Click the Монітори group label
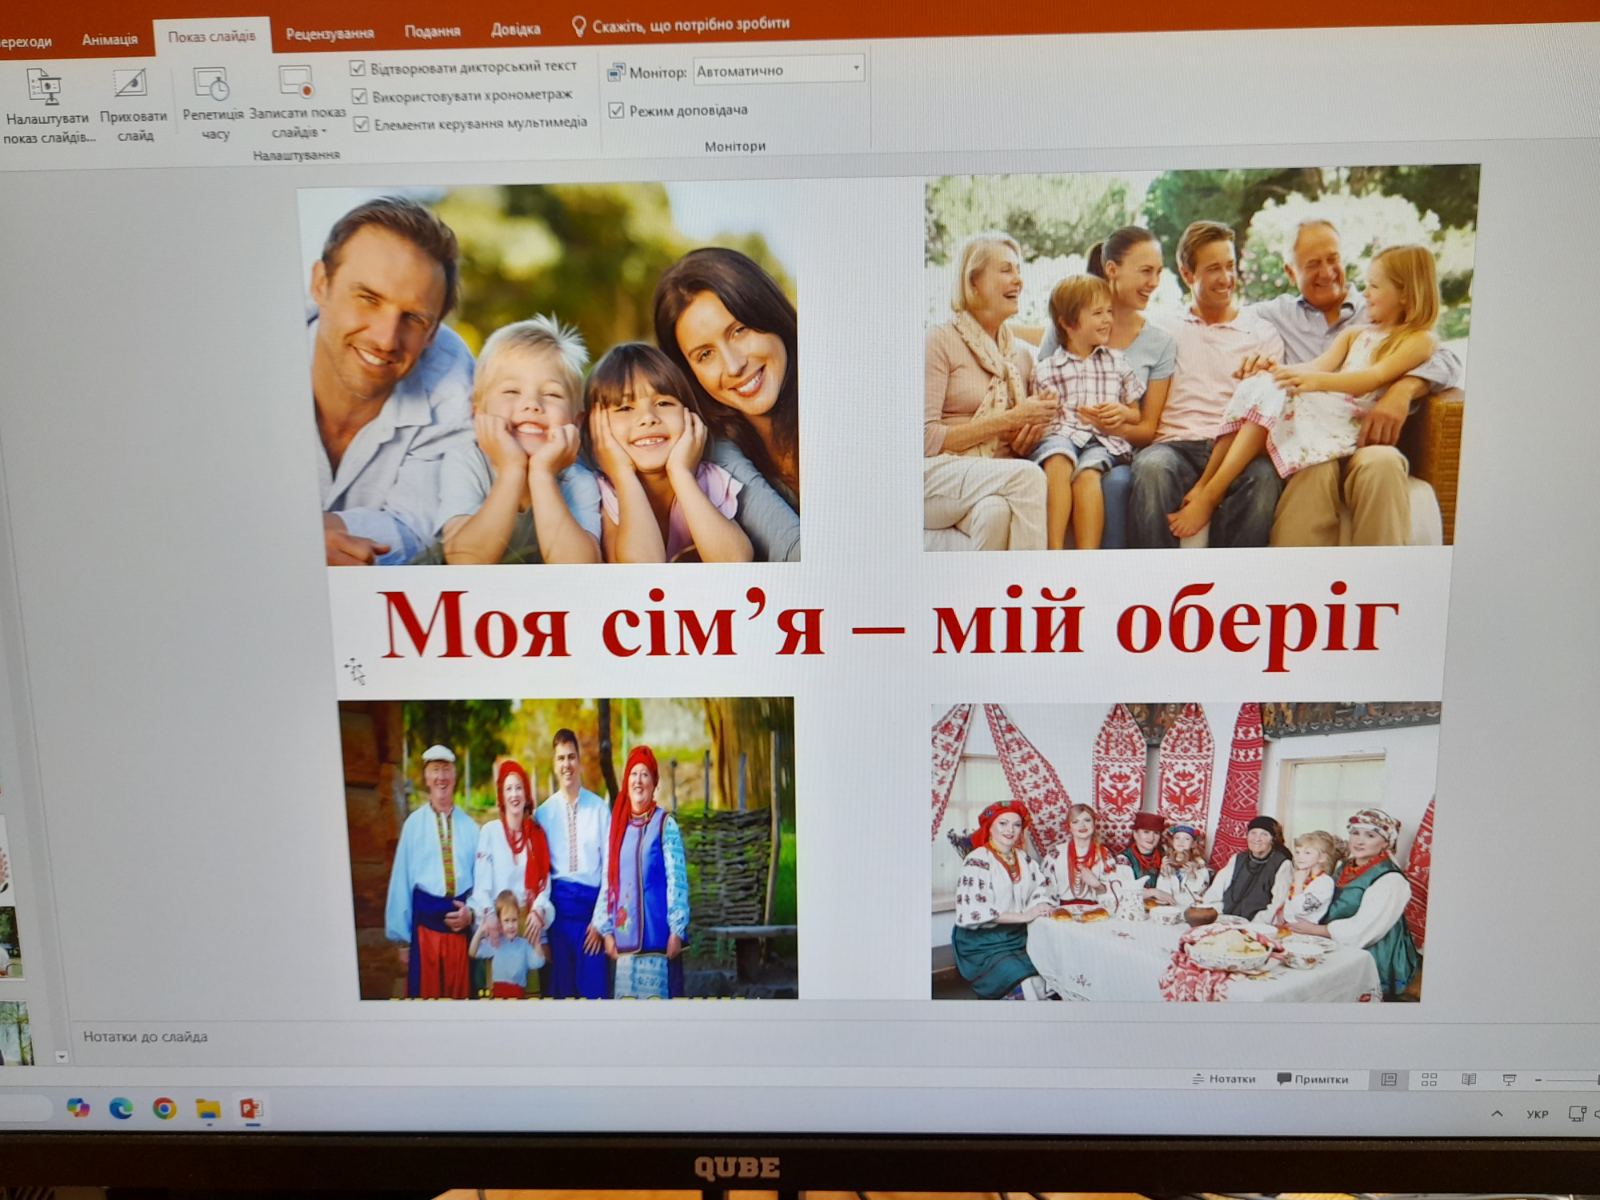Viewport: 1600px width, 1200px height. (x=735, y=146)
